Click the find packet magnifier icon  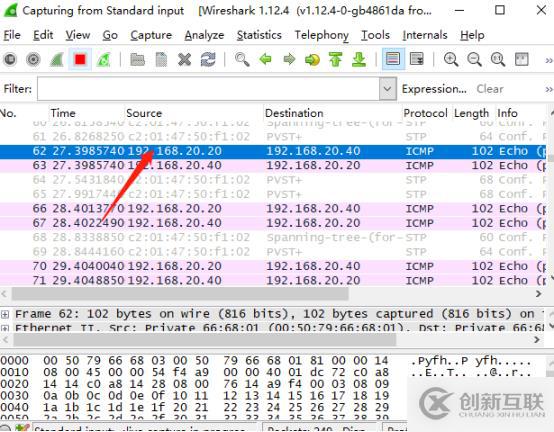click(x=242, y=59)
